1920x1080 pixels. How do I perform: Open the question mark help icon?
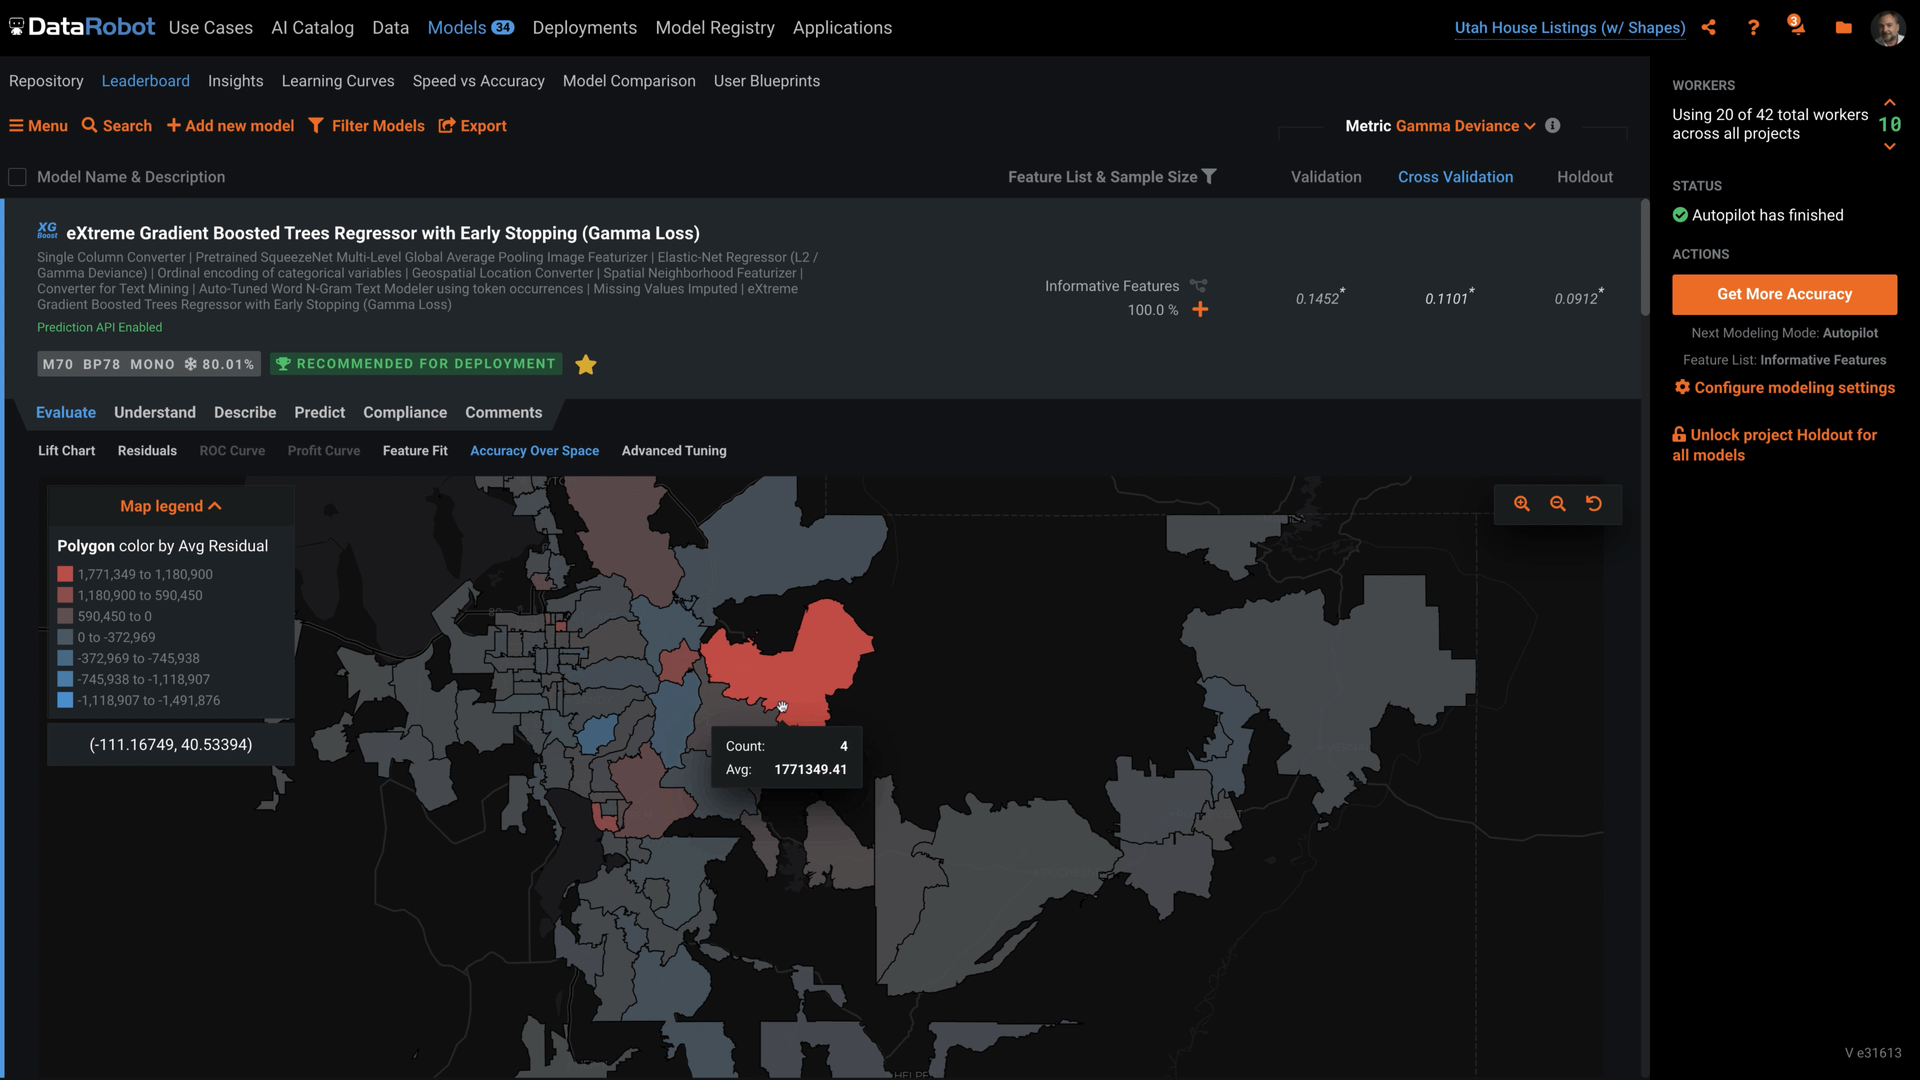point(1753,28)
